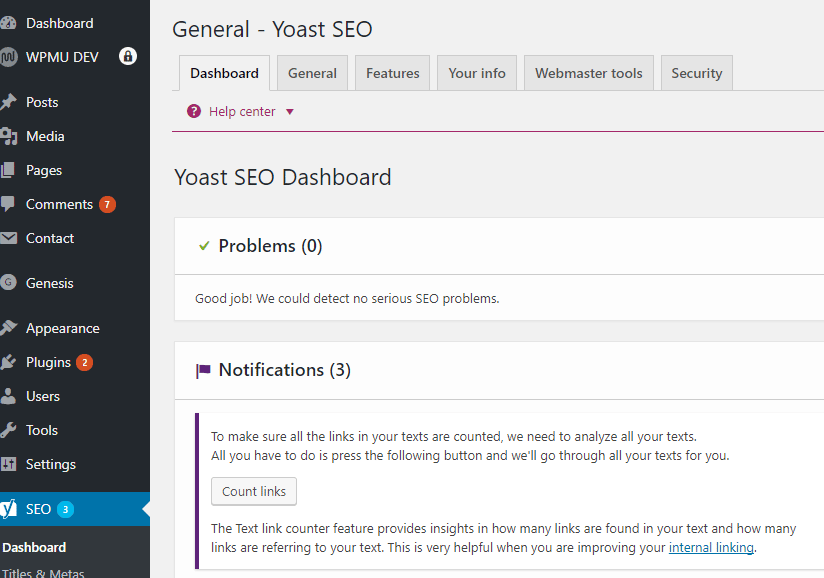Switch to the Webmaster tools tab
The width and height of the screenshot is (824, 578).
click(x=588, y=72)
